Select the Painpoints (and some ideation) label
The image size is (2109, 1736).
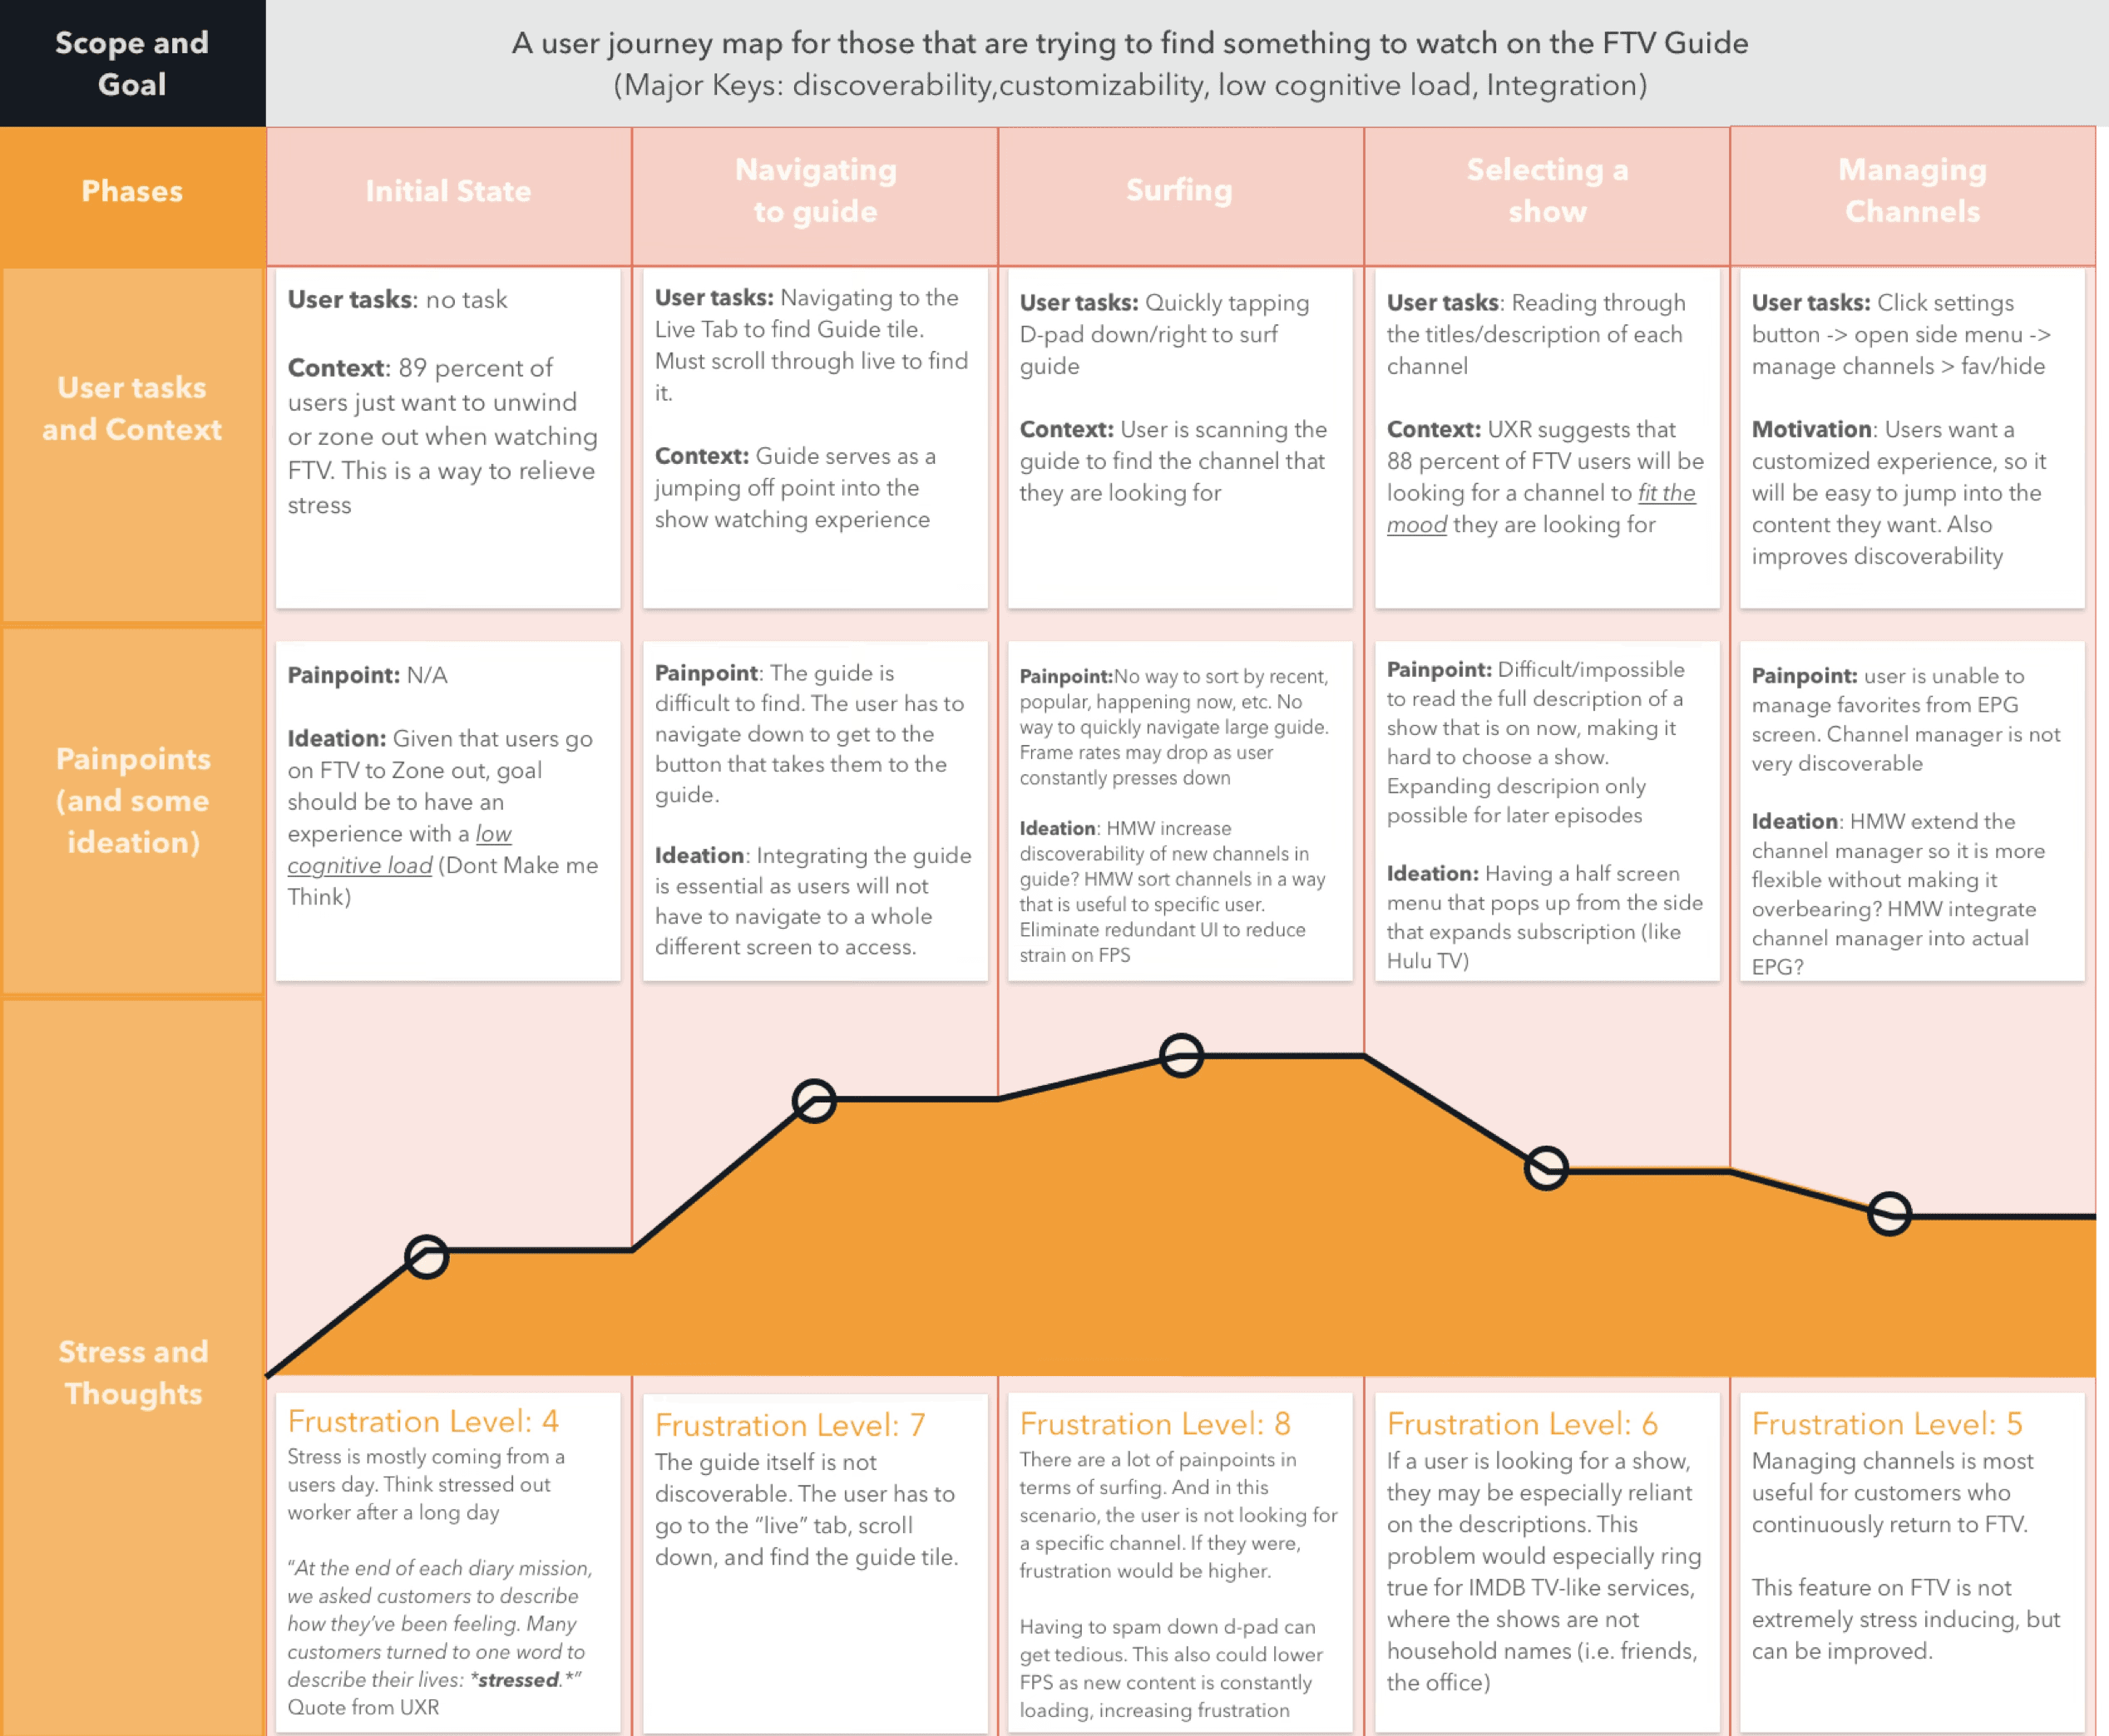coord(133,800)
